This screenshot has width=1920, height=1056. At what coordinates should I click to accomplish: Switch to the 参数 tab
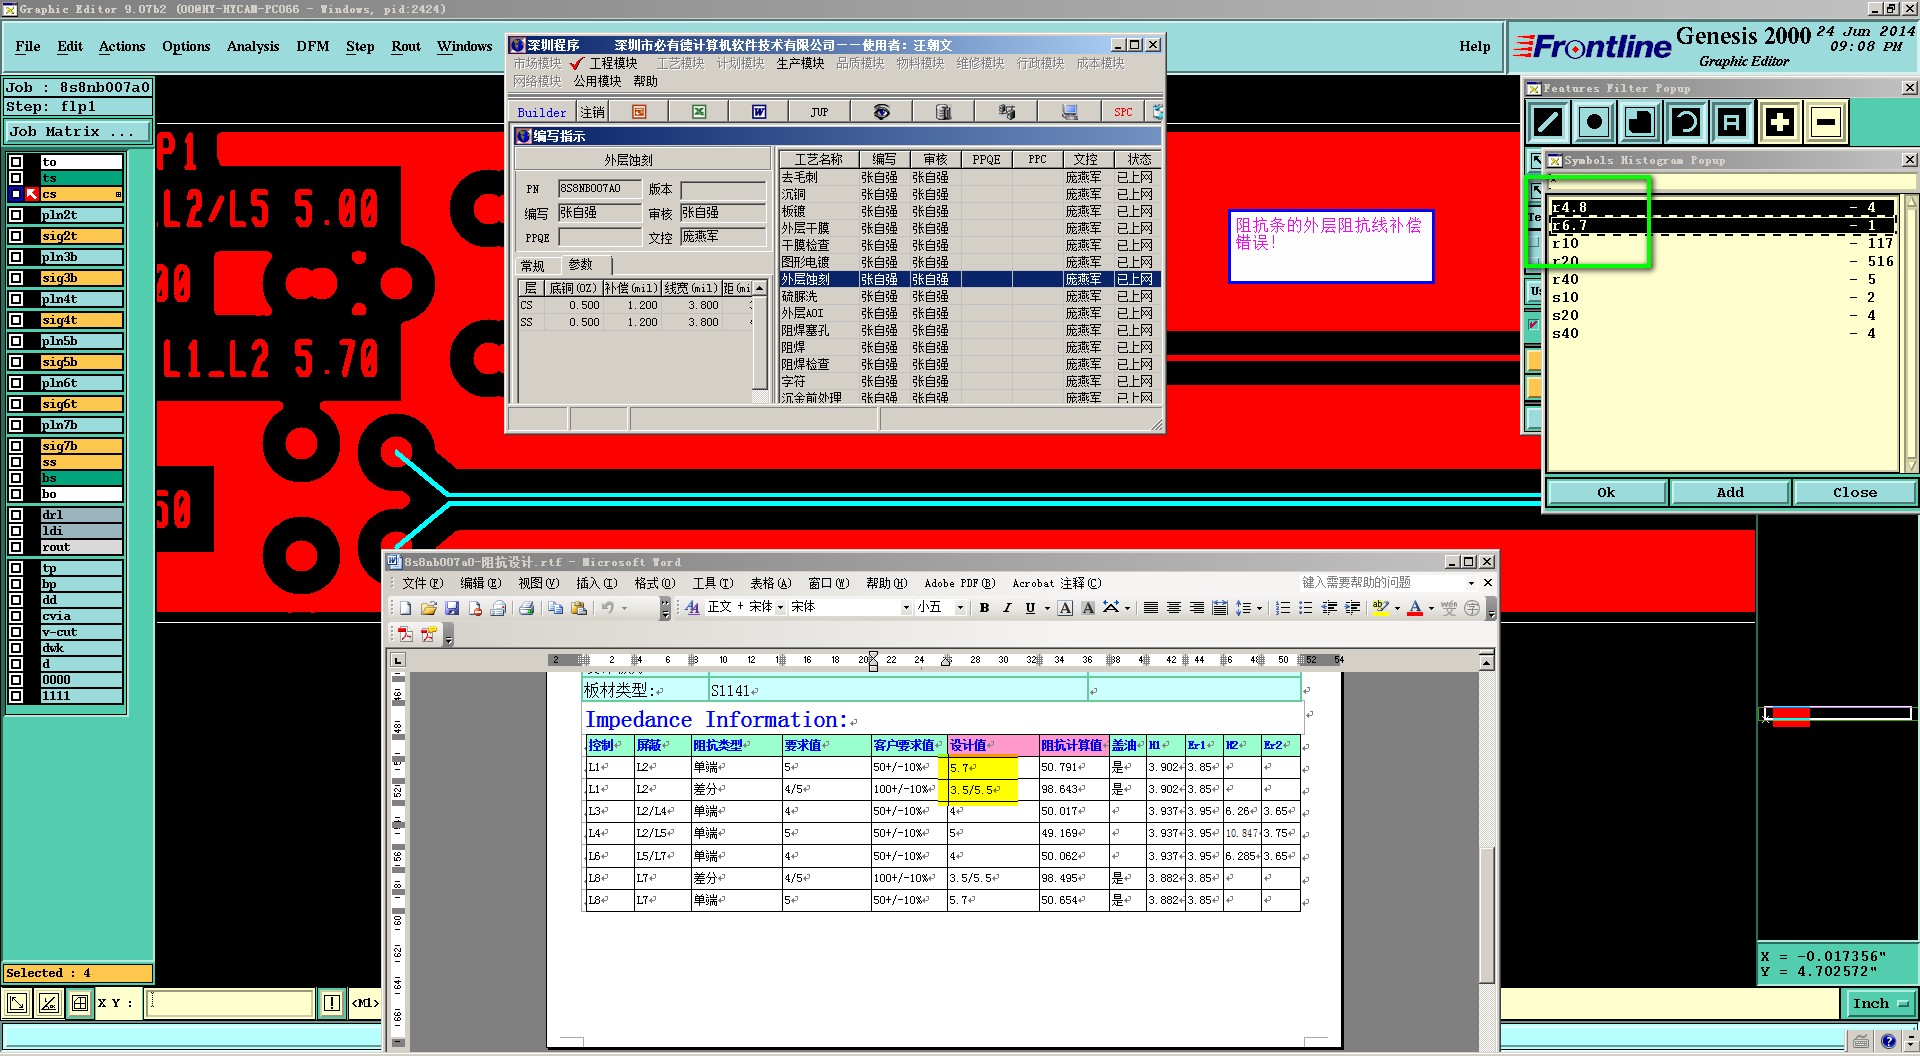click(x=581, y=265)
